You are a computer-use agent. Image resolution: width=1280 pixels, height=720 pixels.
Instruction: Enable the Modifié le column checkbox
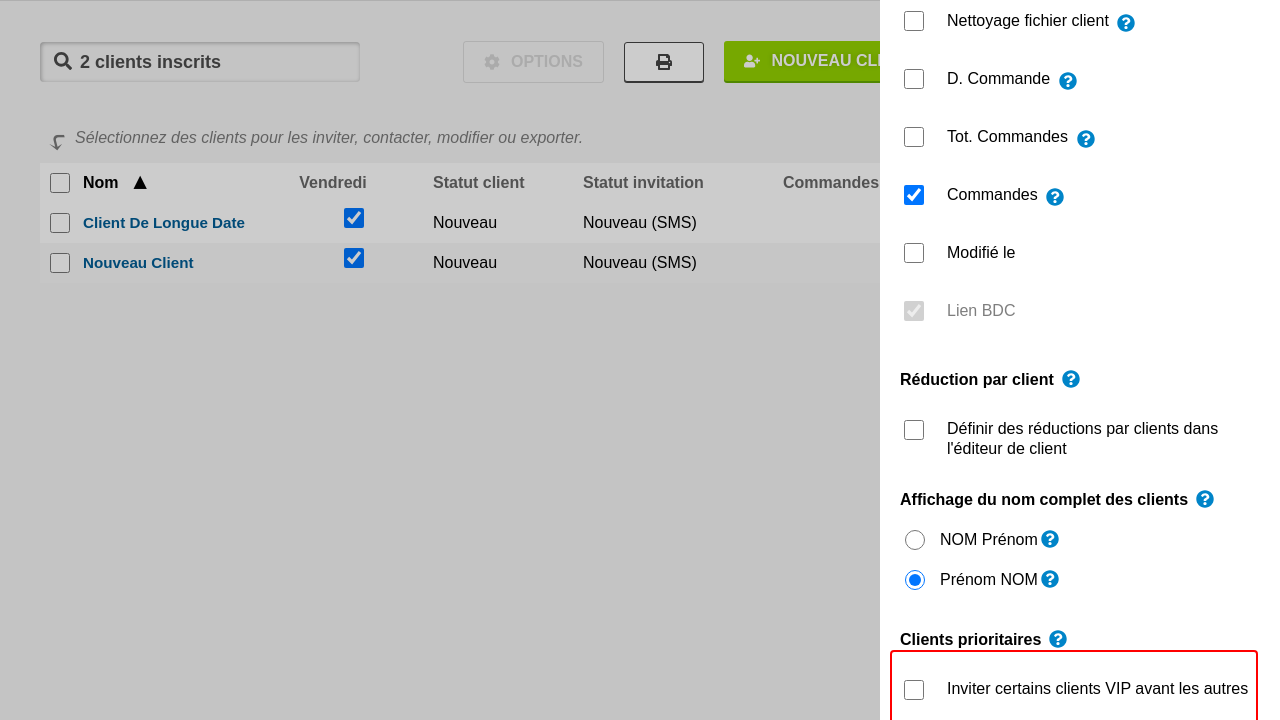click(914, 253)
